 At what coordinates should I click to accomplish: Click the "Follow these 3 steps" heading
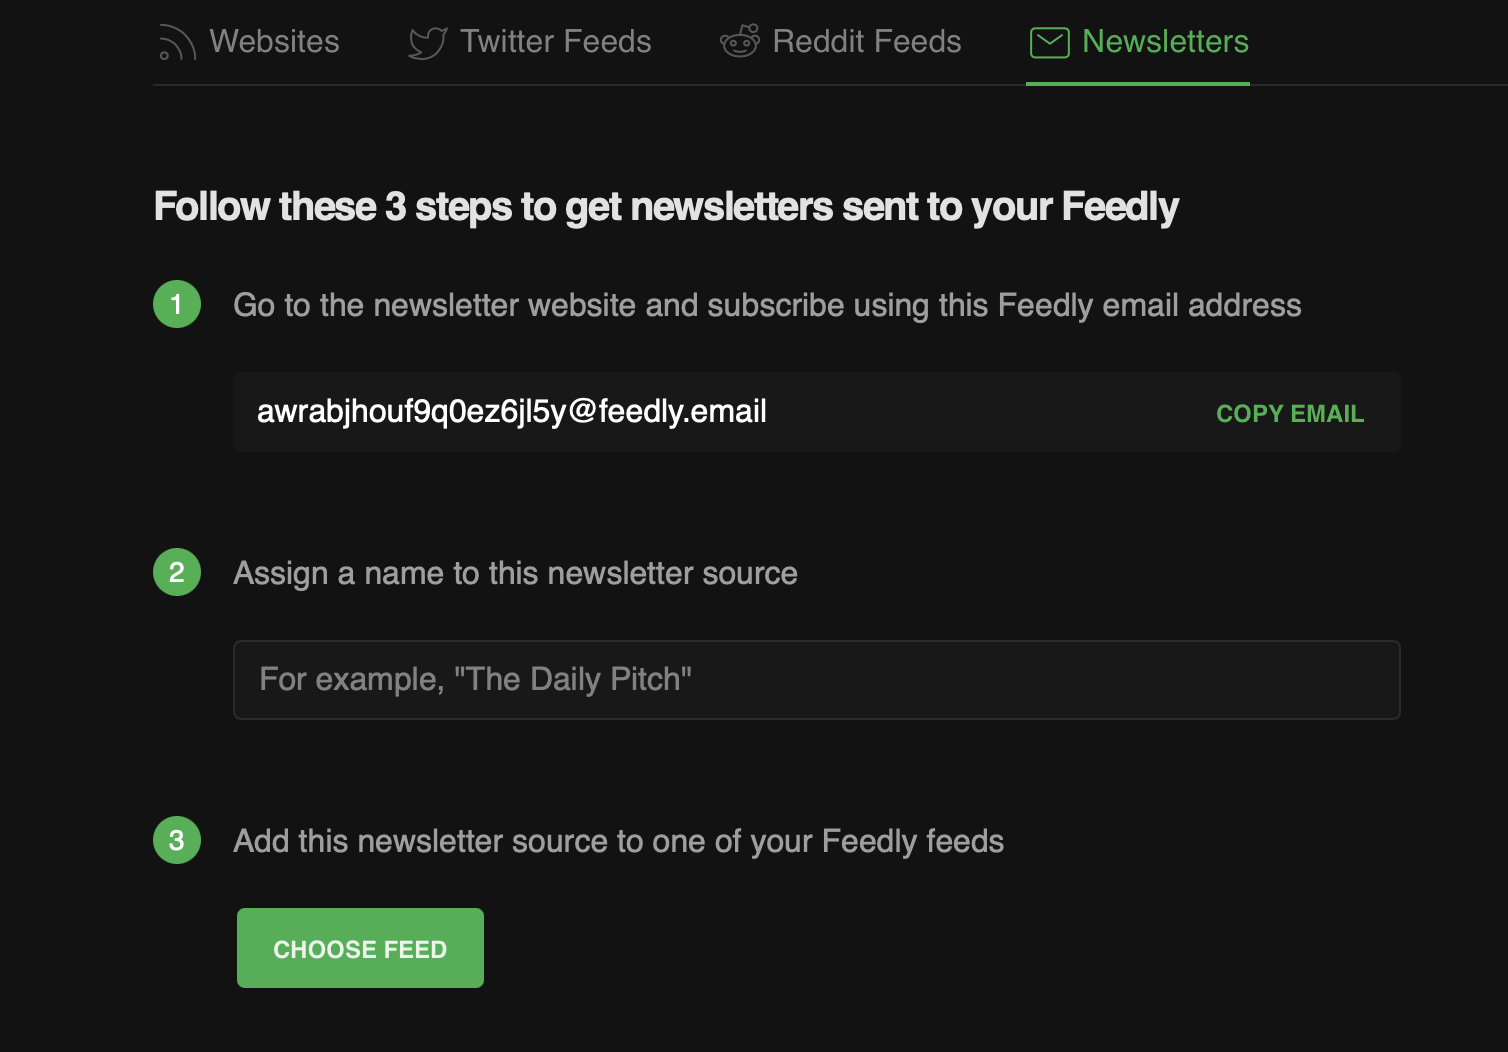[666, 207]
